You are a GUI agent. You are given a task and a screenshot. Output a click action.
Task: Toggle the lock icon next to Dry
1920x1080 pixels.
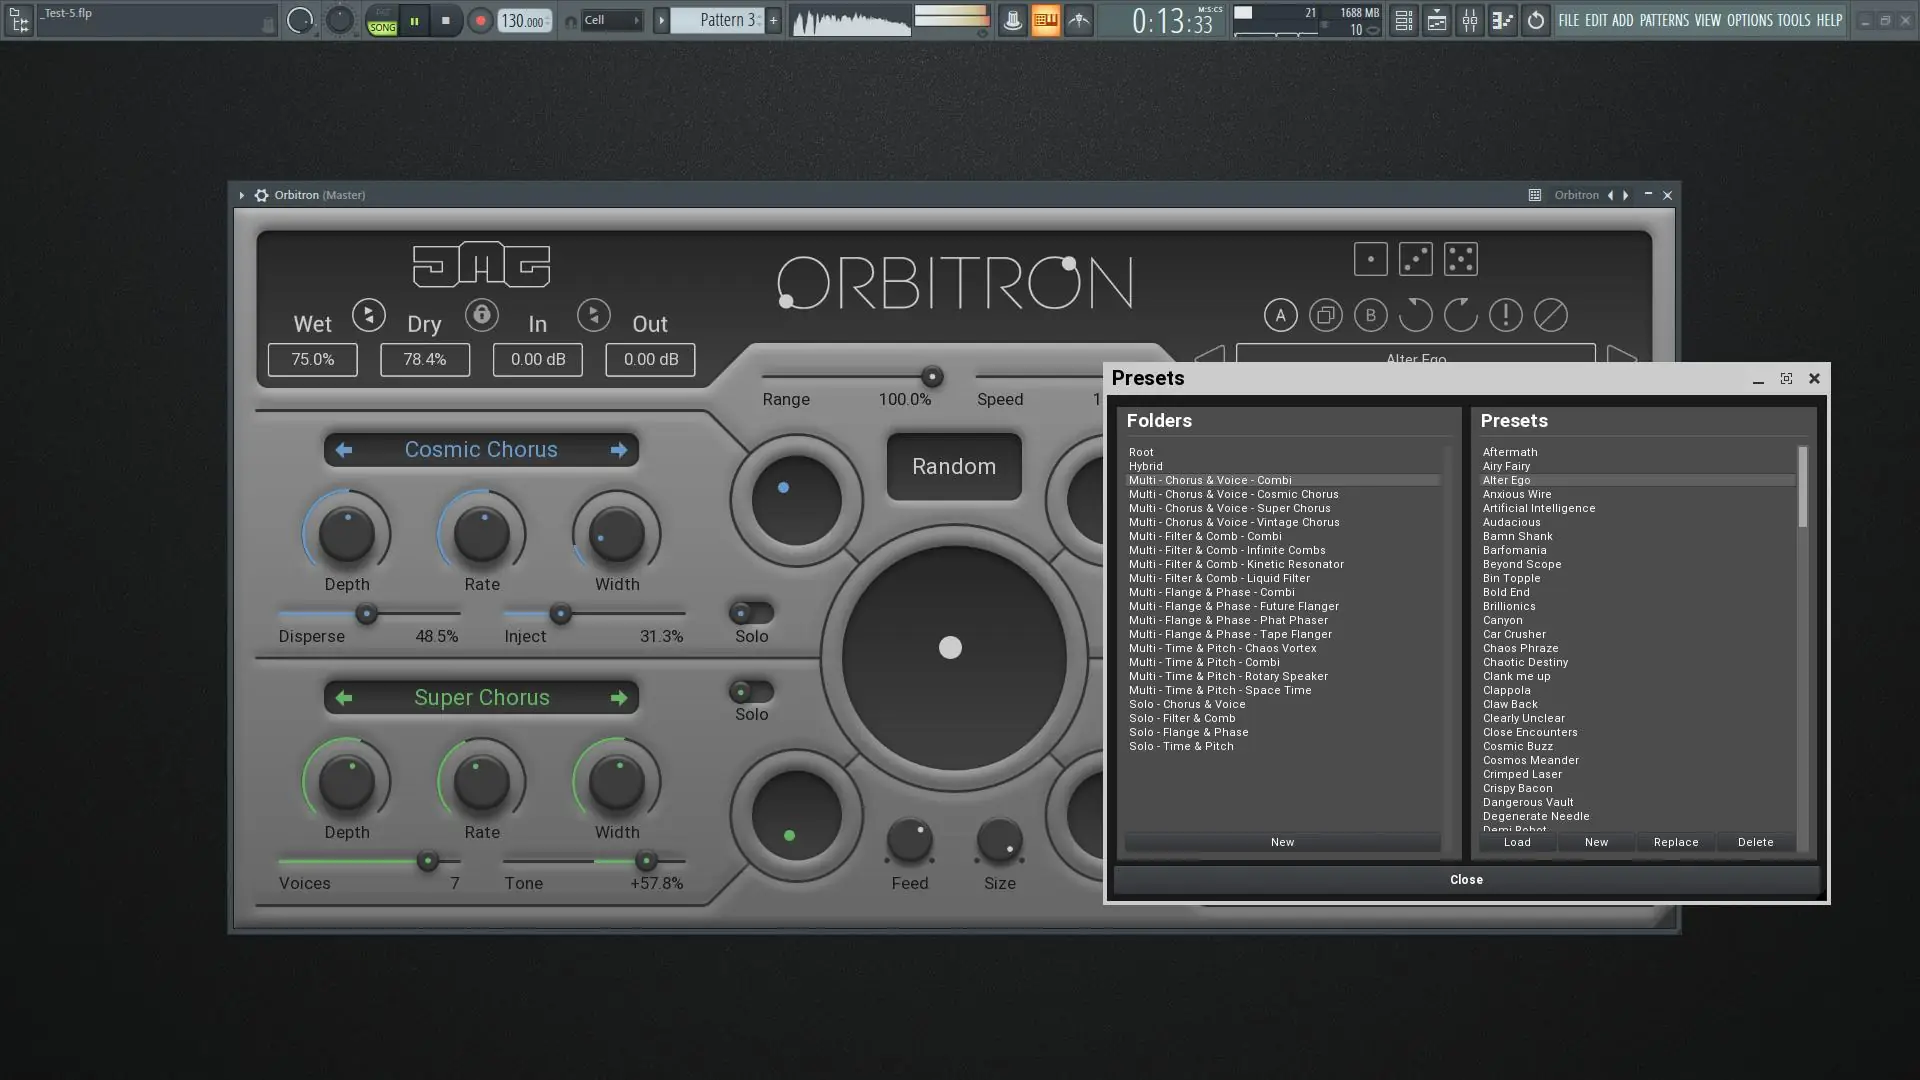(x=481, y=315)
